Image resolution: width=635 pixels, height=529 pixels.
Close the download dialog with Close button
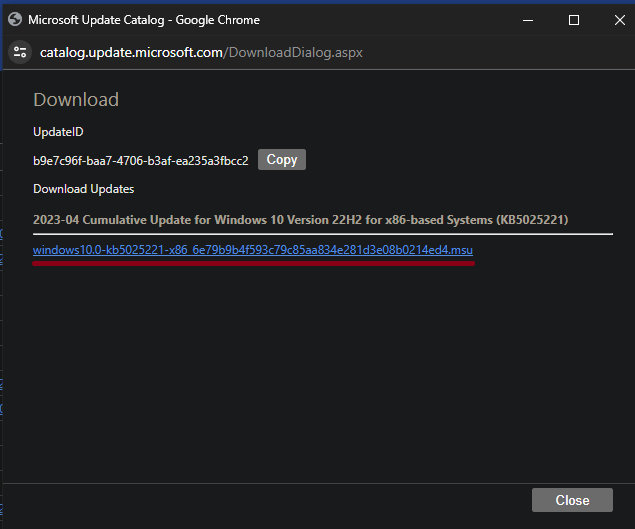(x=572, y=500)
